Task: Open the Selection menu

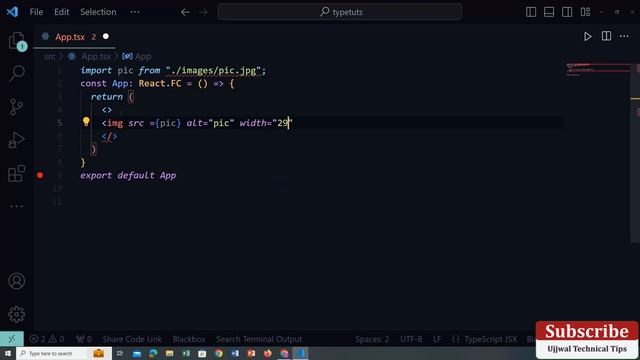Action: tap(98, 12)
